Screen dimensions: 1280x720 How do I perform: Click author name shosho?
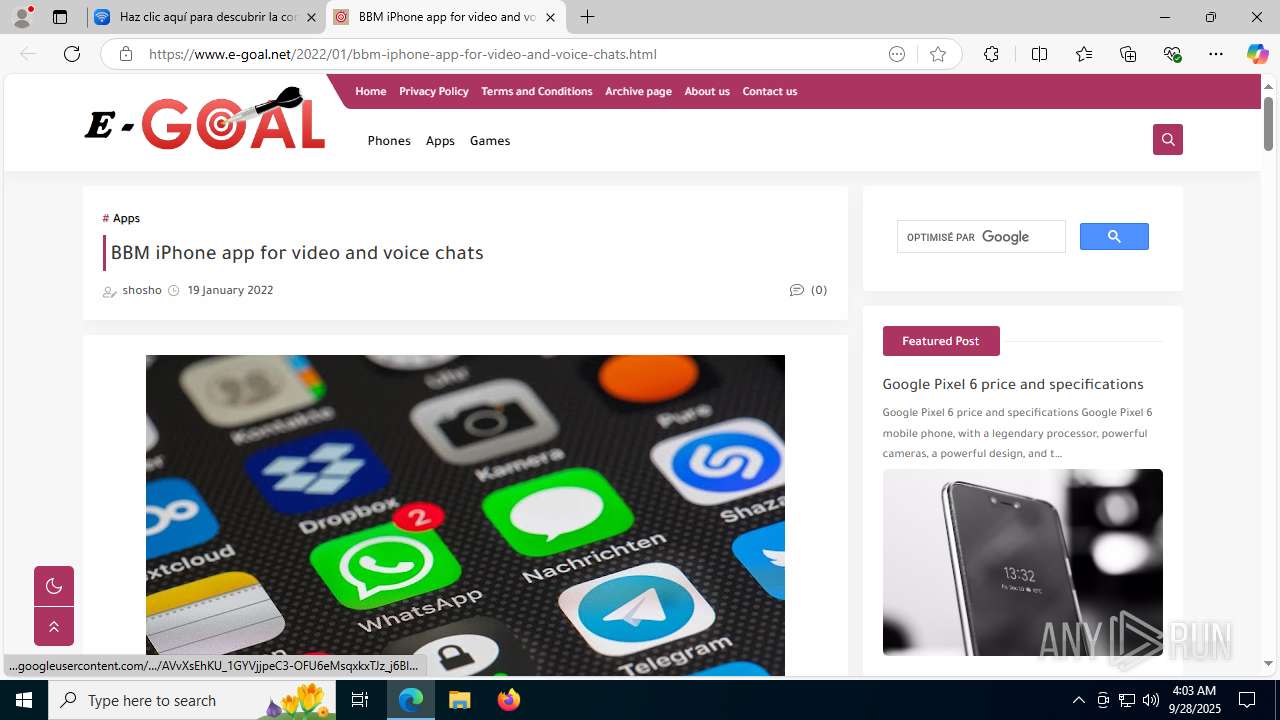tap(141, 290)
